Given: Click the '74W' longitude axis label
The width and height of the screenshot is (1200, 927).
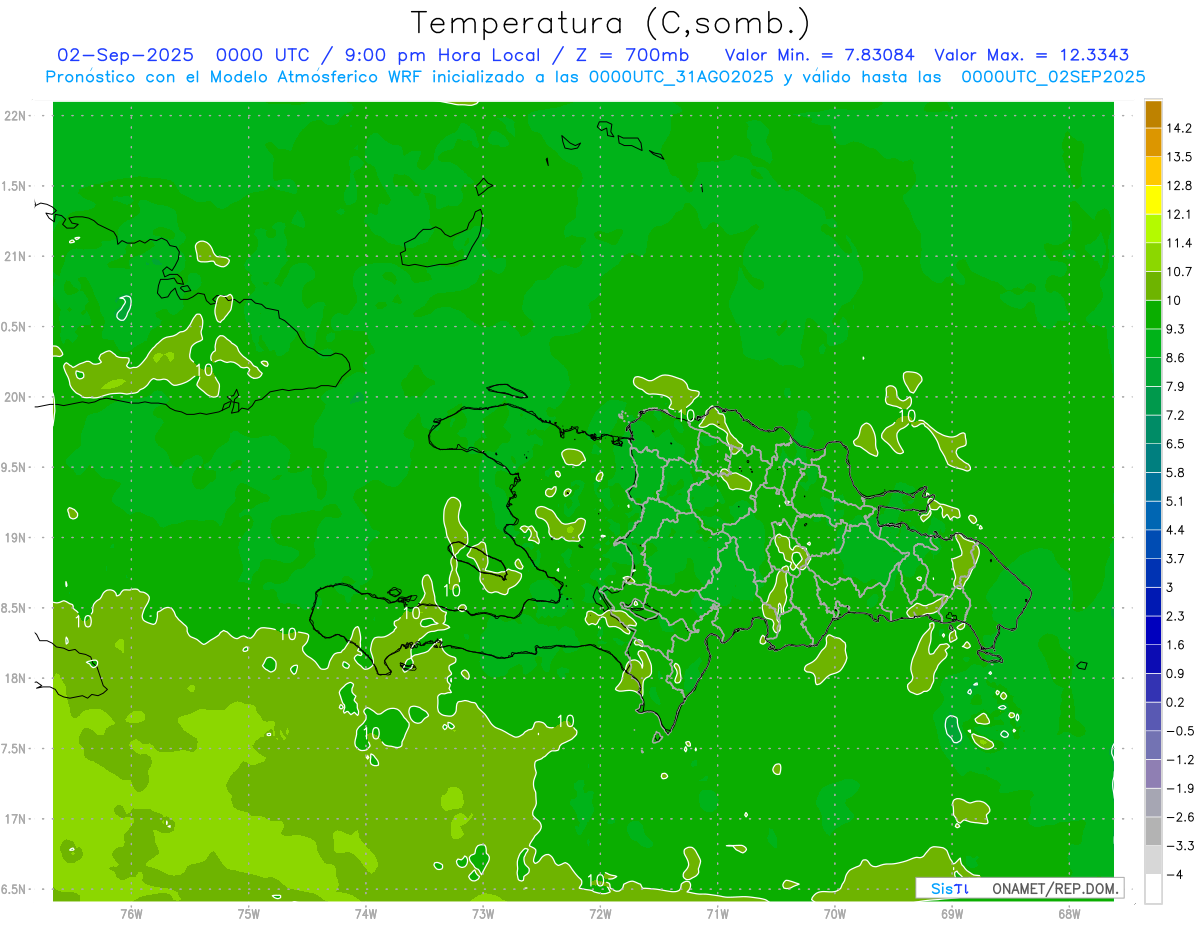Looking at the screenshot, I should 366,913.
